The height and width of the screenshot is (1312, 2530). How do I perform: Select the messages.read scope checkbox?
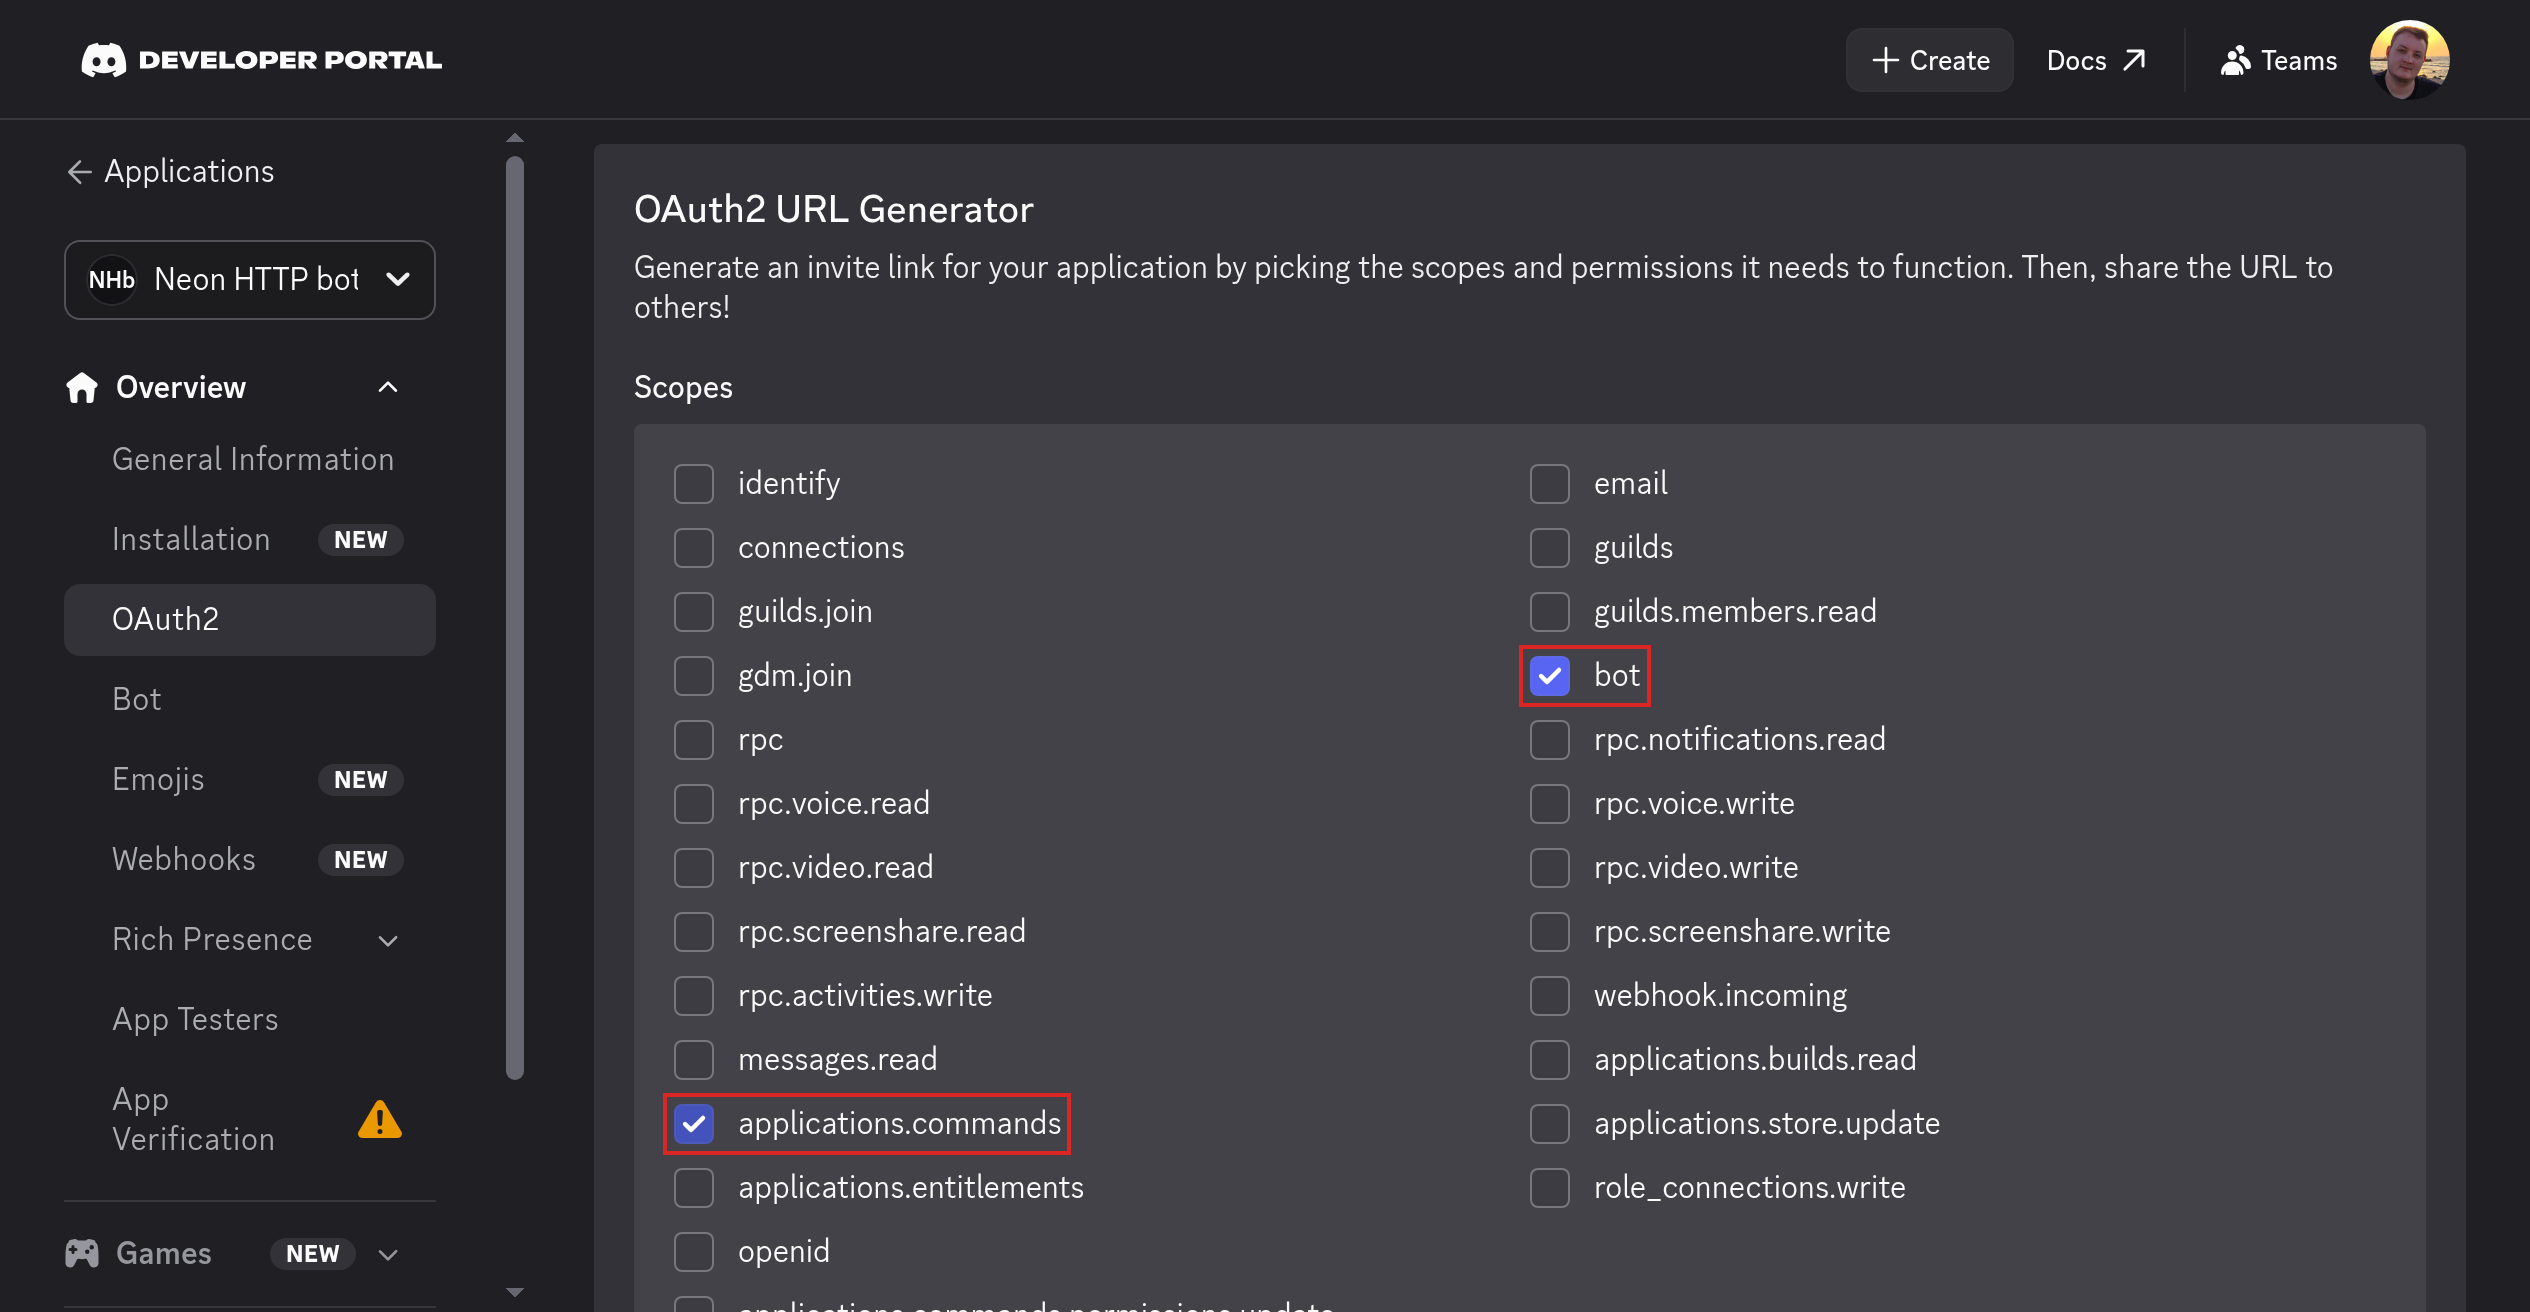(694, 1060)
